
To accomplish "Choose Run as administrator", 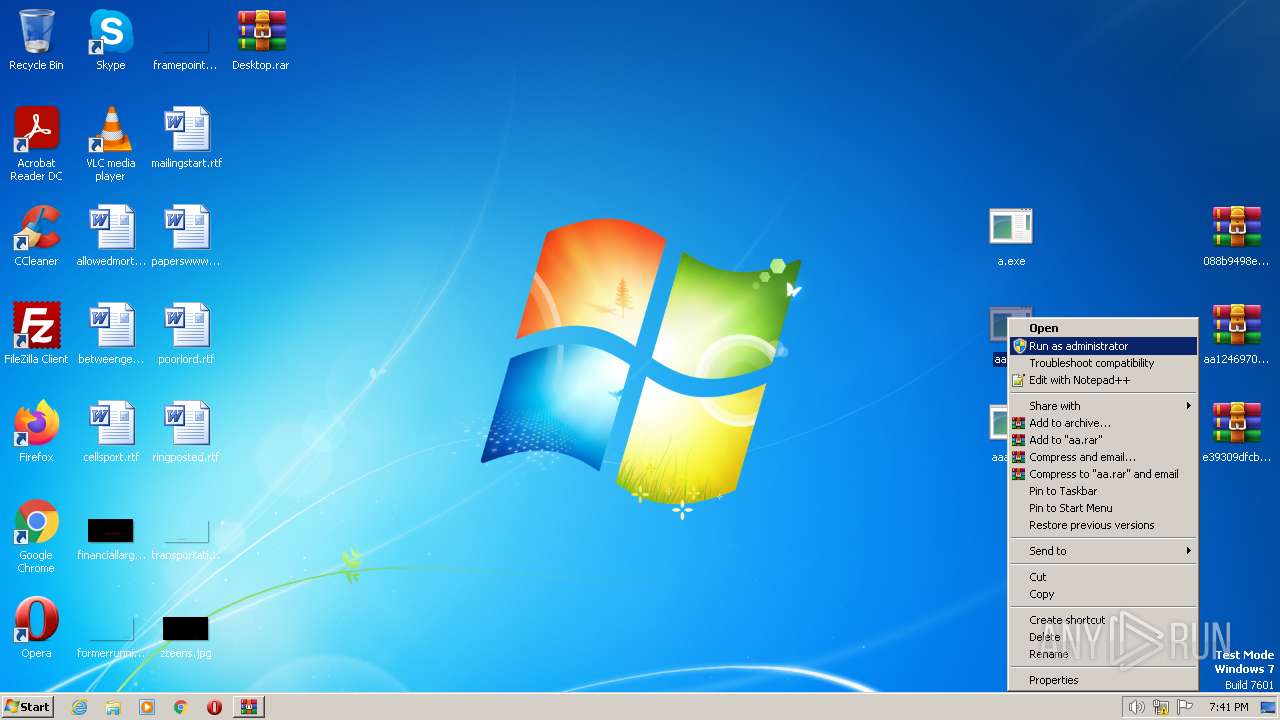I will 1102,346.
